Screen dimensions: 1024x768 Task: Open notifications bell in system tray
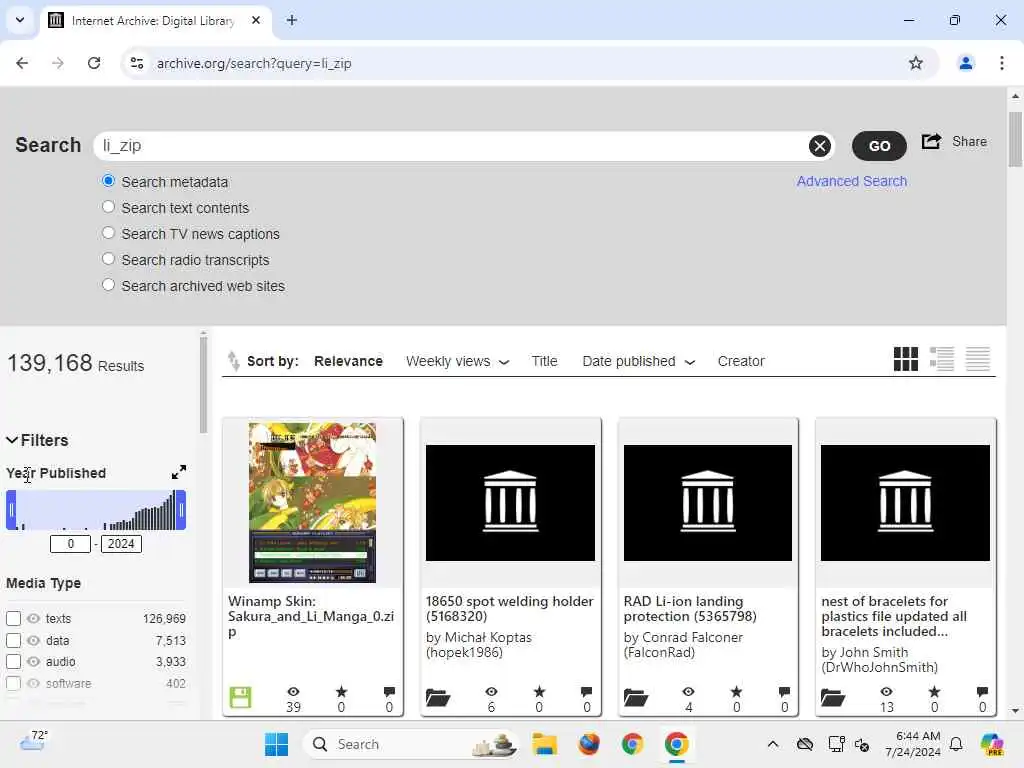click(x=956, y=744)
